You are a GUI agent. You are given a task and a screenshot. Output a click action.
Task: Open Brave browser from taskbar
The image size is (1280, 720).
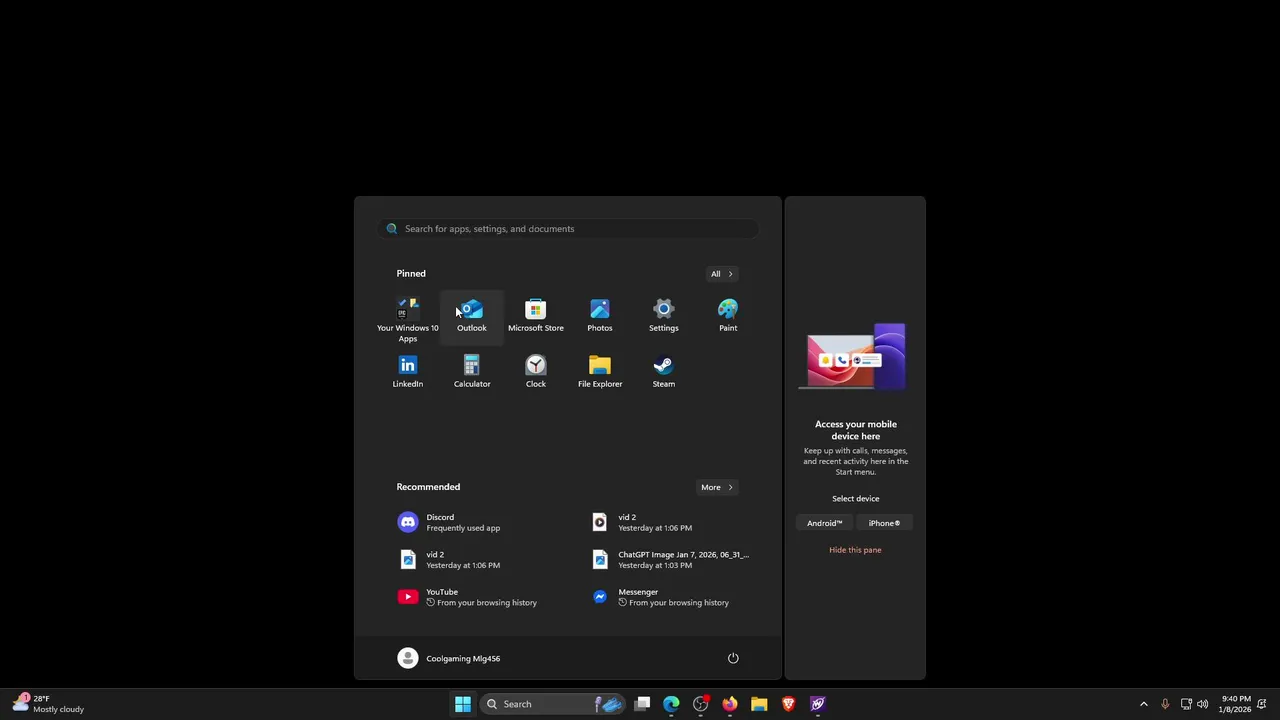pos(788,704)
